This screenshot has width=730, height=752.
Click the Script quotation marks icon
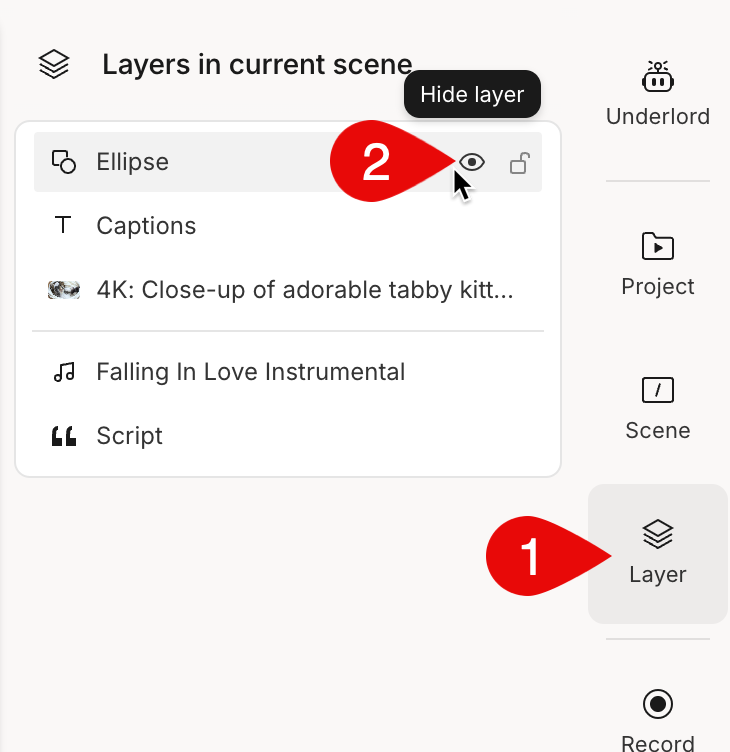pos(64,436)
